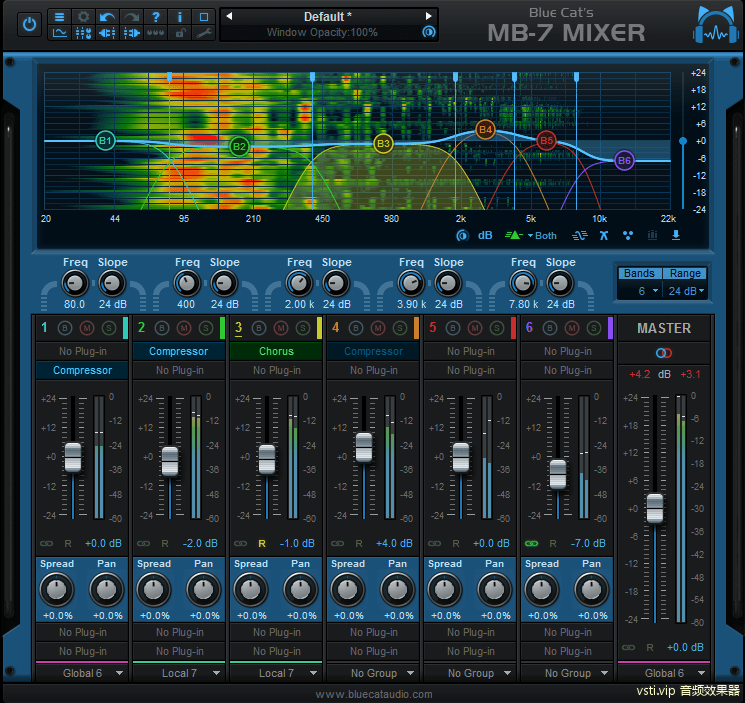Screen dimensions: 745x703
Task: Open the global settings gear icon
Action: (84, 17)
